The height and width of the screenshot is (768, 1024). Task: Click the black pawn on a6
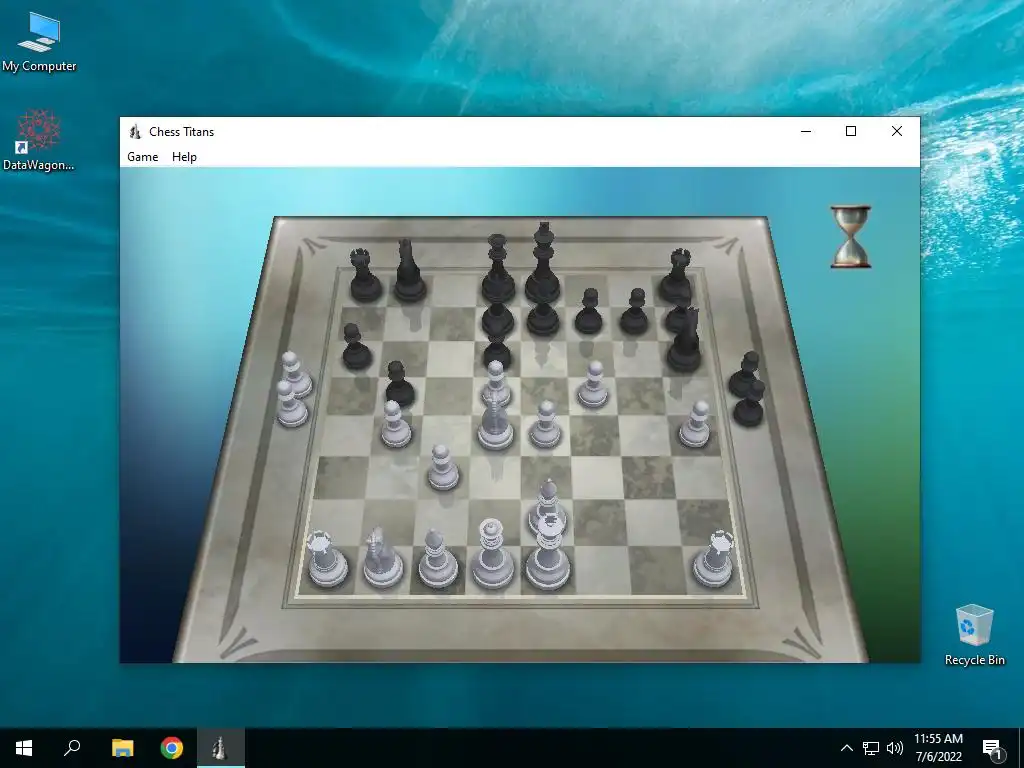[356, 347]
